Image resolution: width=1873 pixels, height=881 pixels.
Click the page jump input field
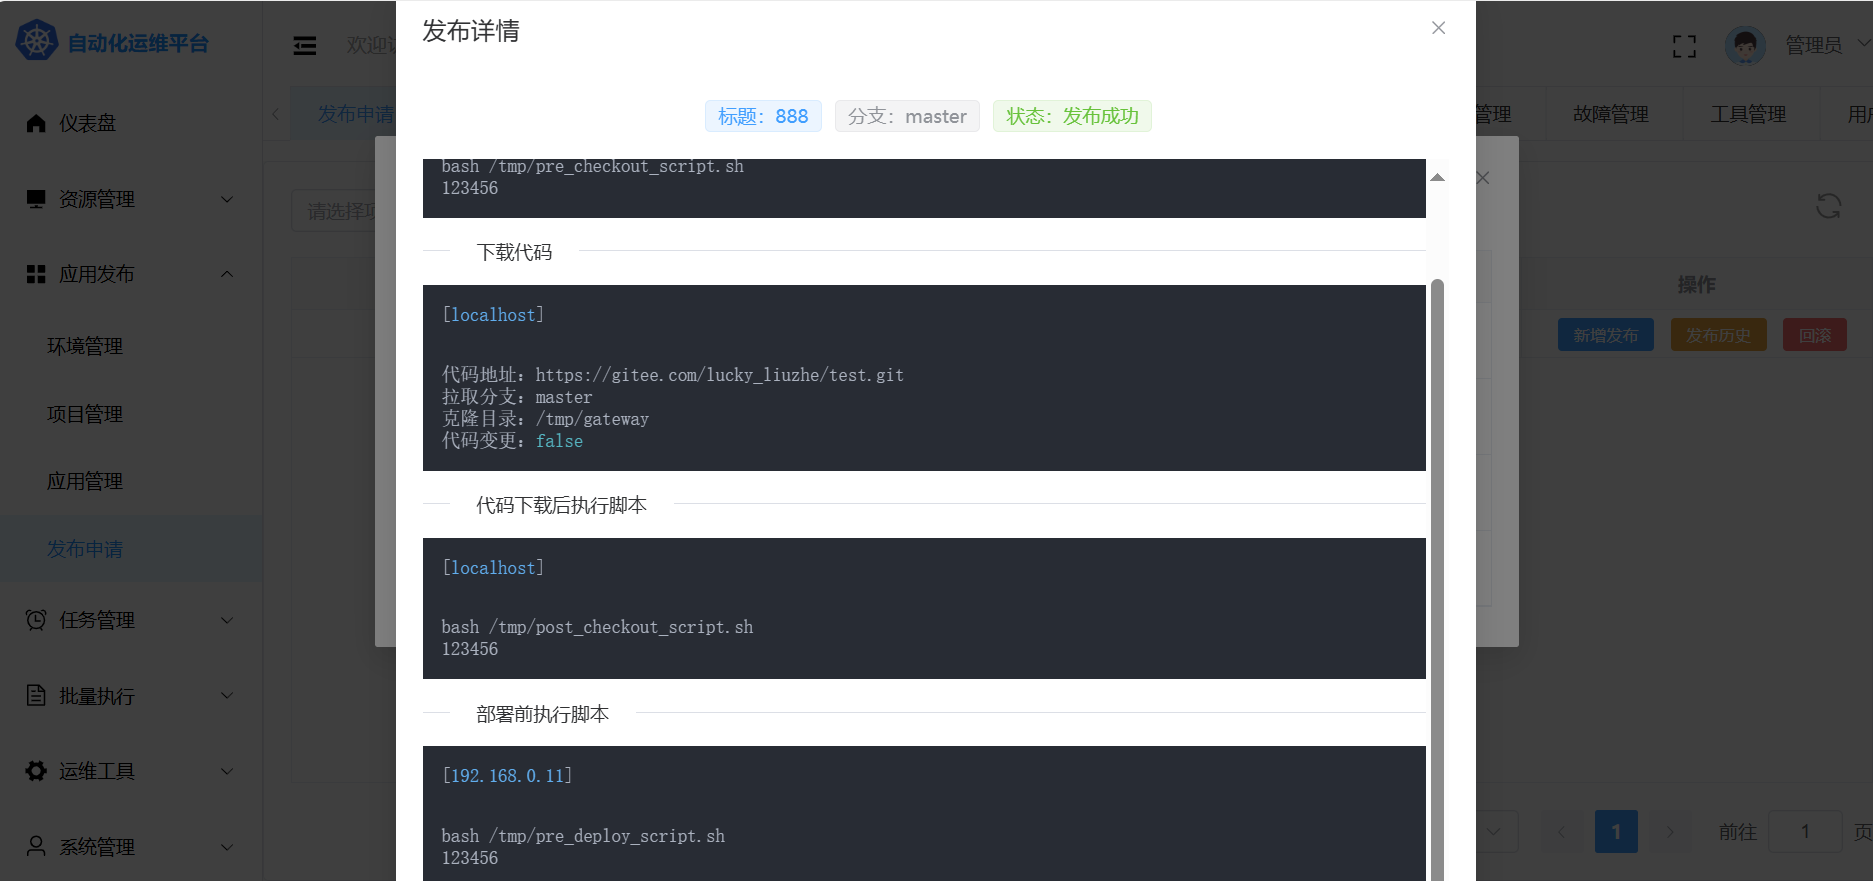[1804, 831]
